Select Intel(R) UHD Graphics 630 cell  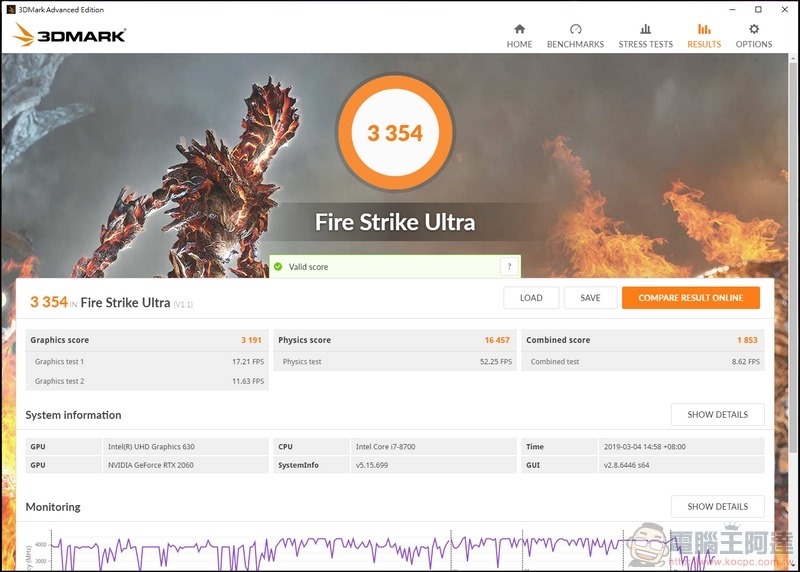click(x=186, y=446)
